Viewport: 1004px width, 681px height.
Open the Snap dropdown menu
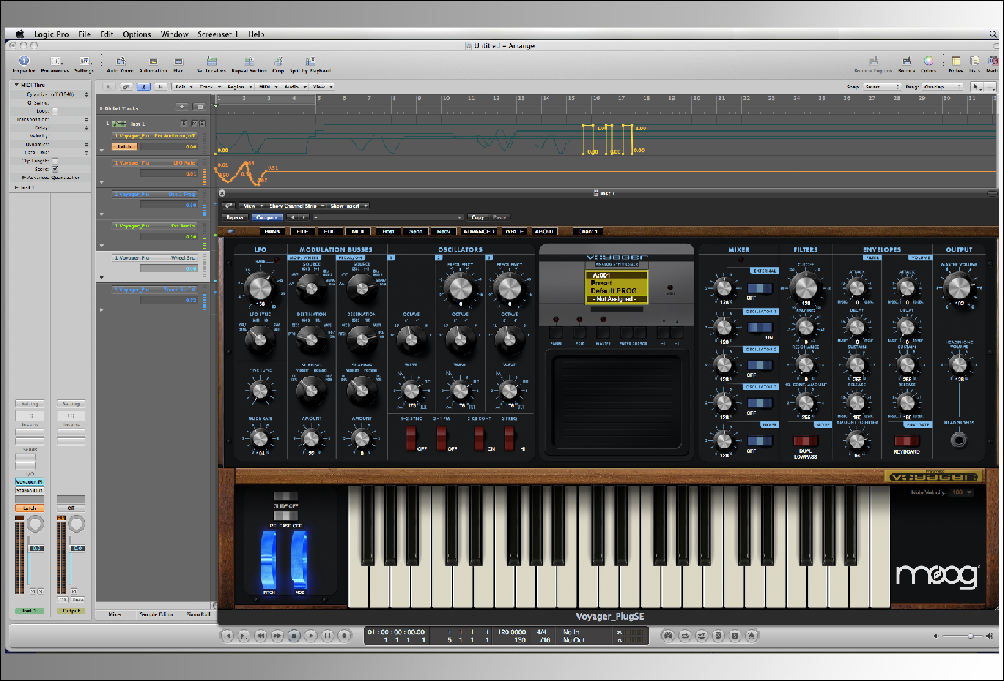880,87
